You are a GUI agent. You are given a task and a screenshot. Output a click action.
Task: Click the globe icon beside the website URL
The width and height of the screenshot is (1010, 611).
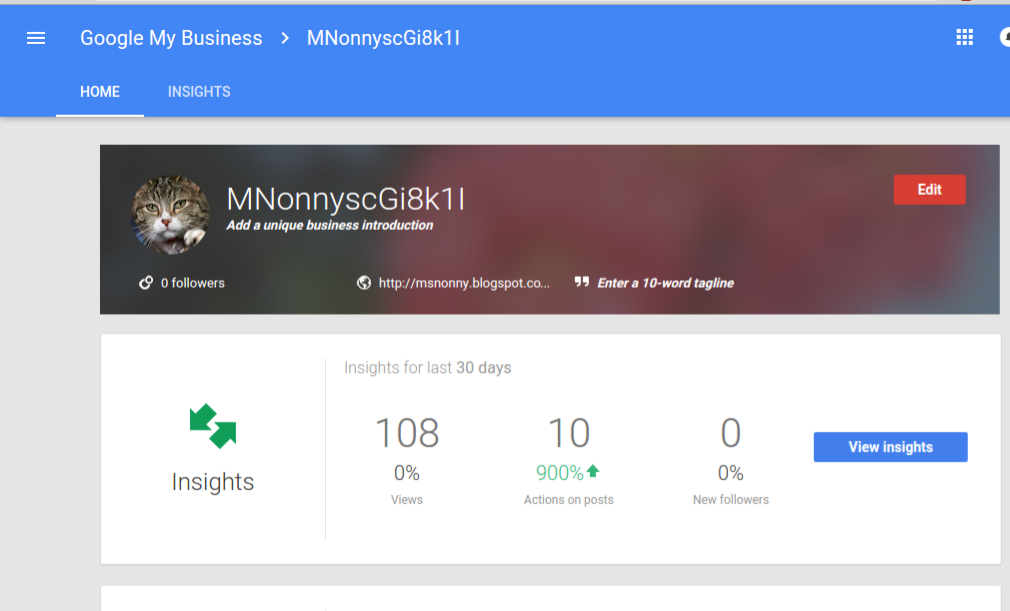(362, 282)
